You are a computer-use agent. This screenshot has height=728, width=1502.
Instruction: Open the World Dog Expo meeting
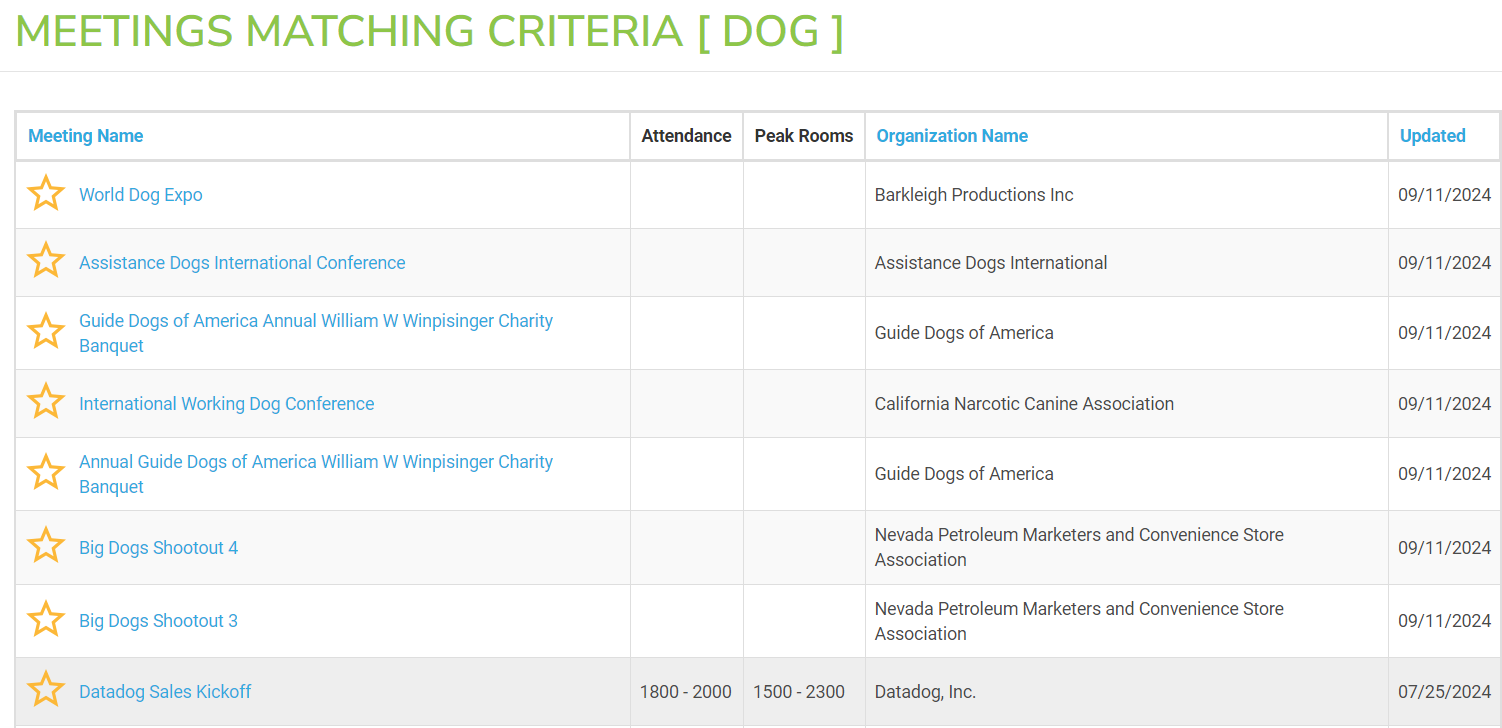(141, 195)
